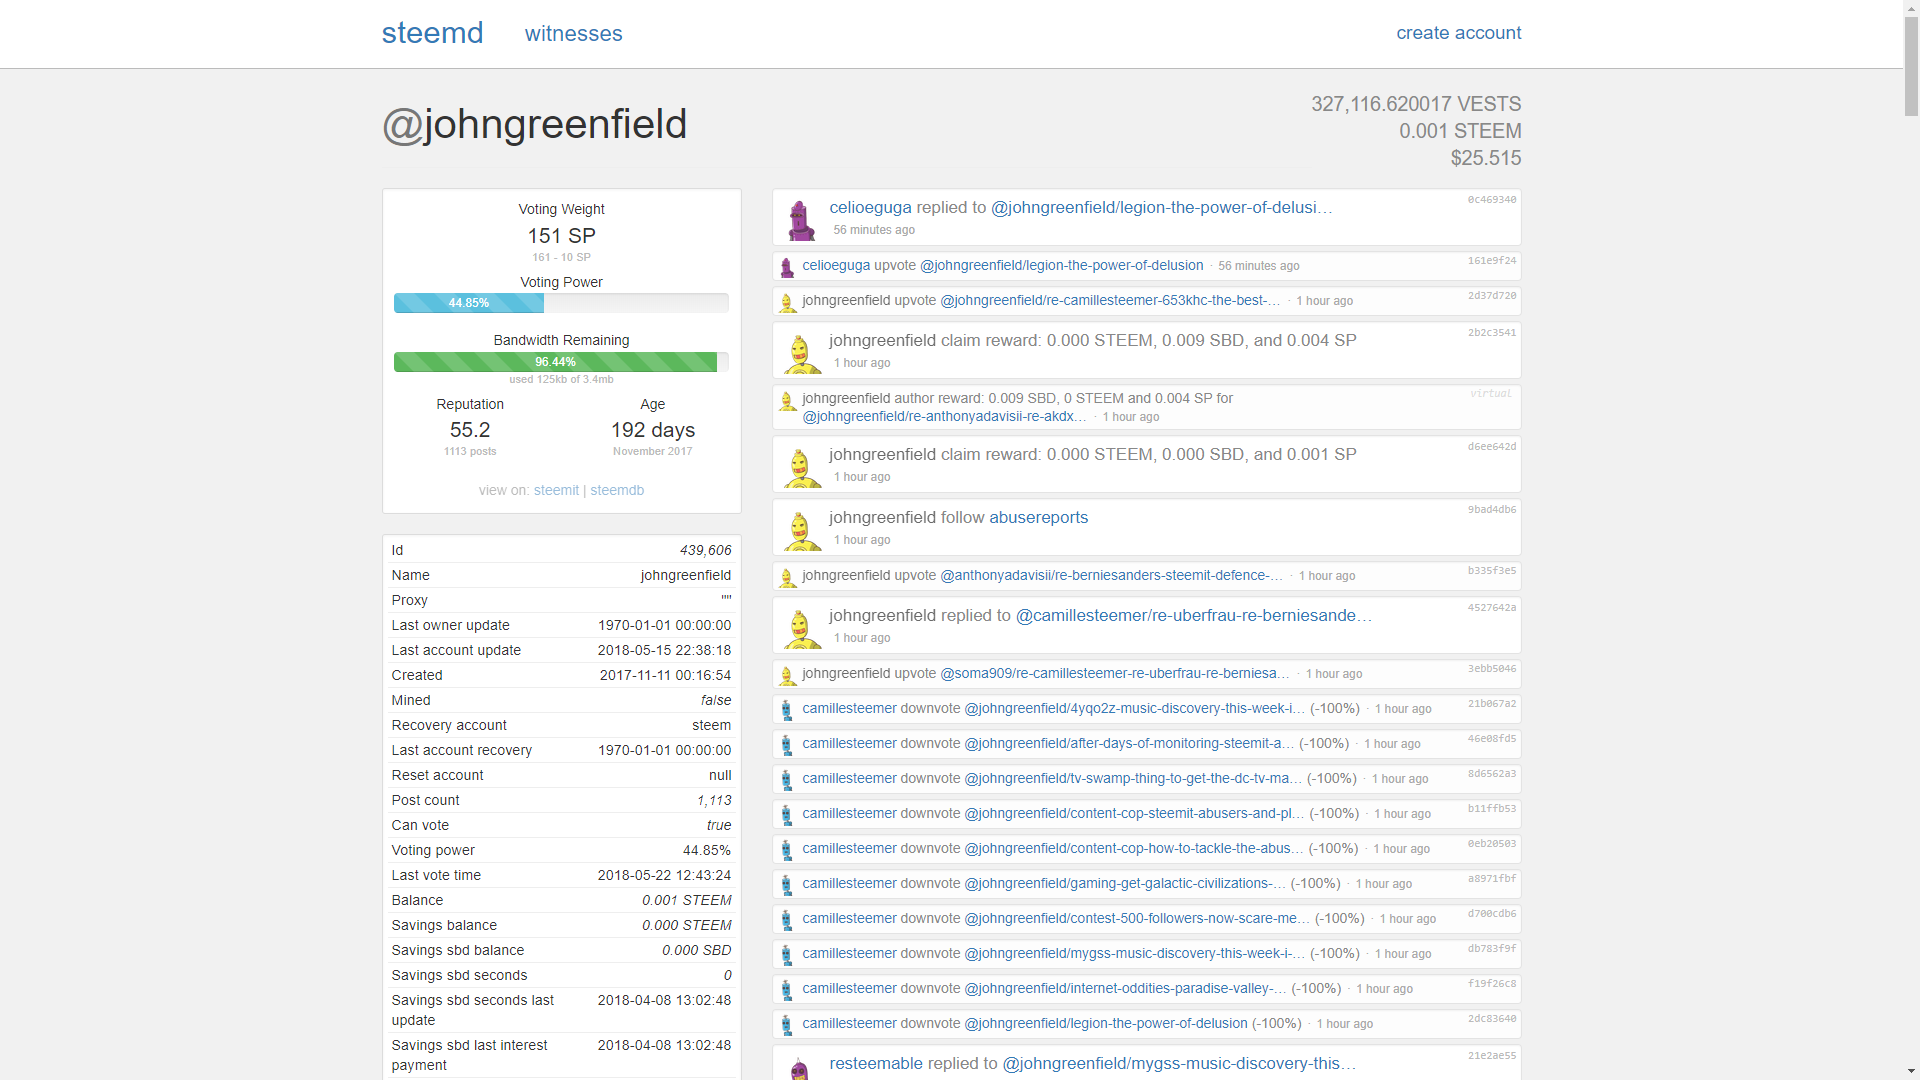Image resolution: width=1920 pixels, height=1080 pixels.
Task: Open the witnesses menu item
Action: coord(574,34)
